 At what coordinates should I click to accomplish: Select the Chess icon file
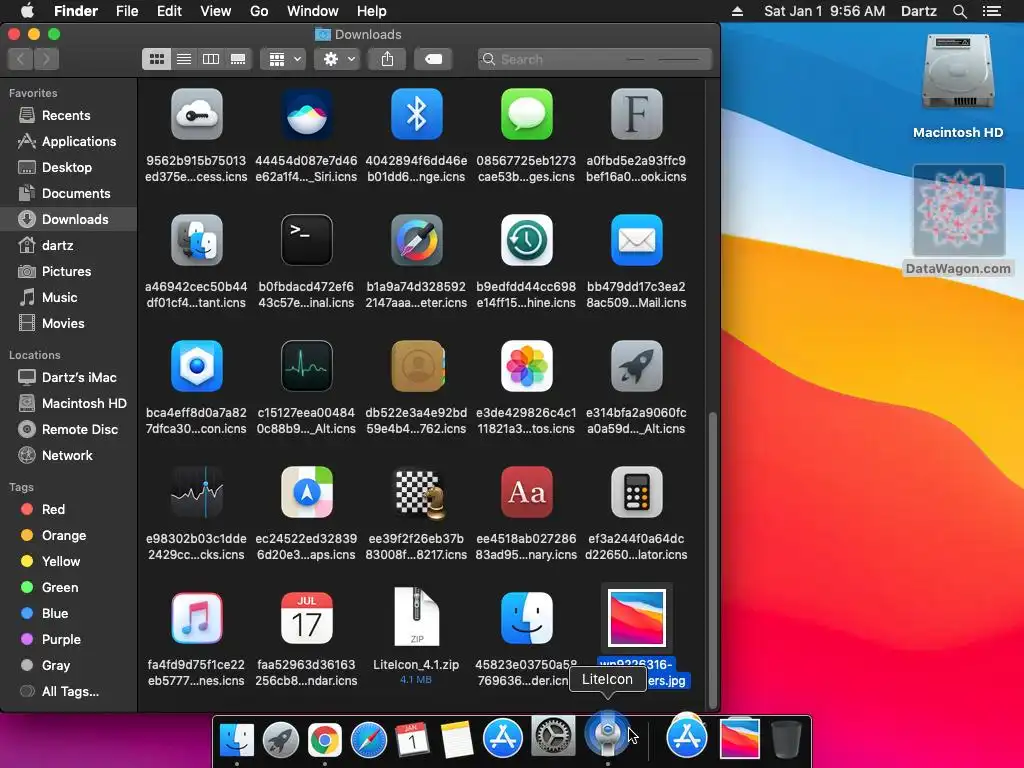(x=420, y=494)
